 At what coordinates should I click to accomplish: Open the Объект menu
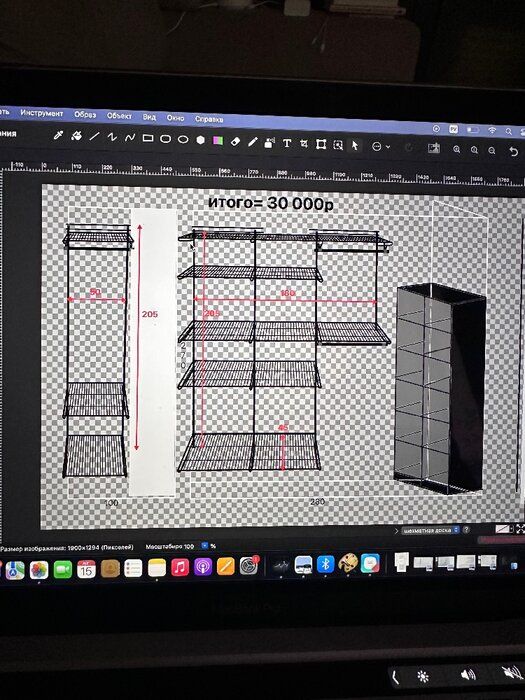(119, 116)
